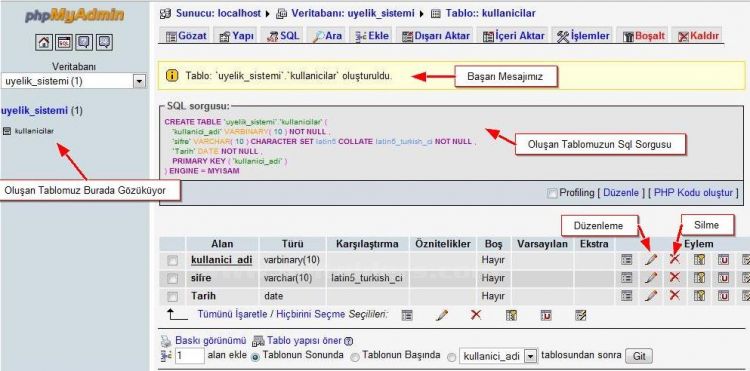Delete the kullanici_adi field with red X
The height and width of the screenshot is (371, 750).
pyautogui.click(x=674, y=259)
